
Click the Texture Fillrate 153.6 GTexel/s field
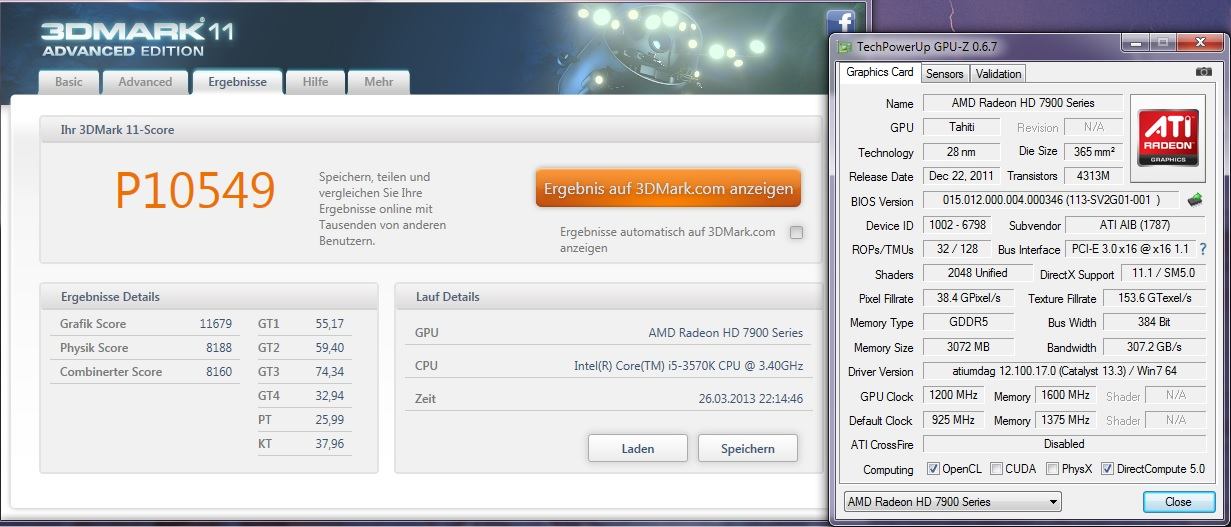click(1154, 298)
